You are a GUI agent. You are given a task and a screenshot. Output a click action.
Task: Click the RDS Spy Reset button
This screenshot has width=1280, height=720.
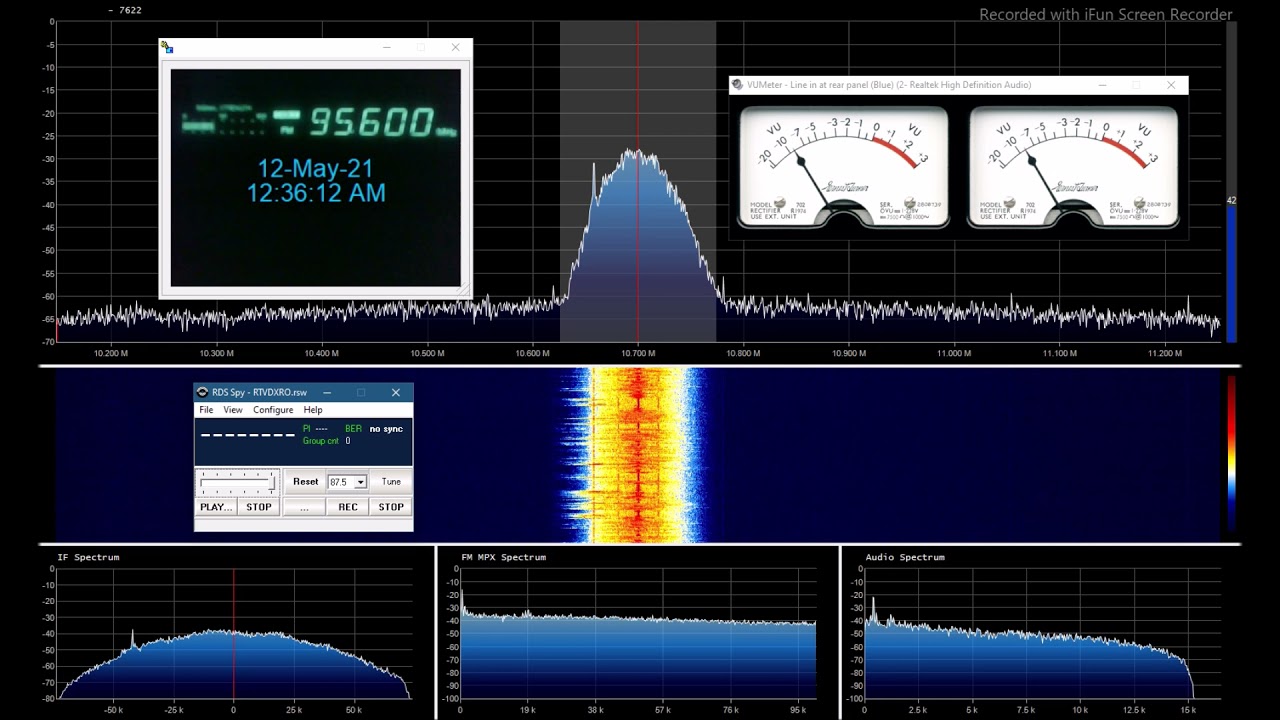[x=305, y=482]
